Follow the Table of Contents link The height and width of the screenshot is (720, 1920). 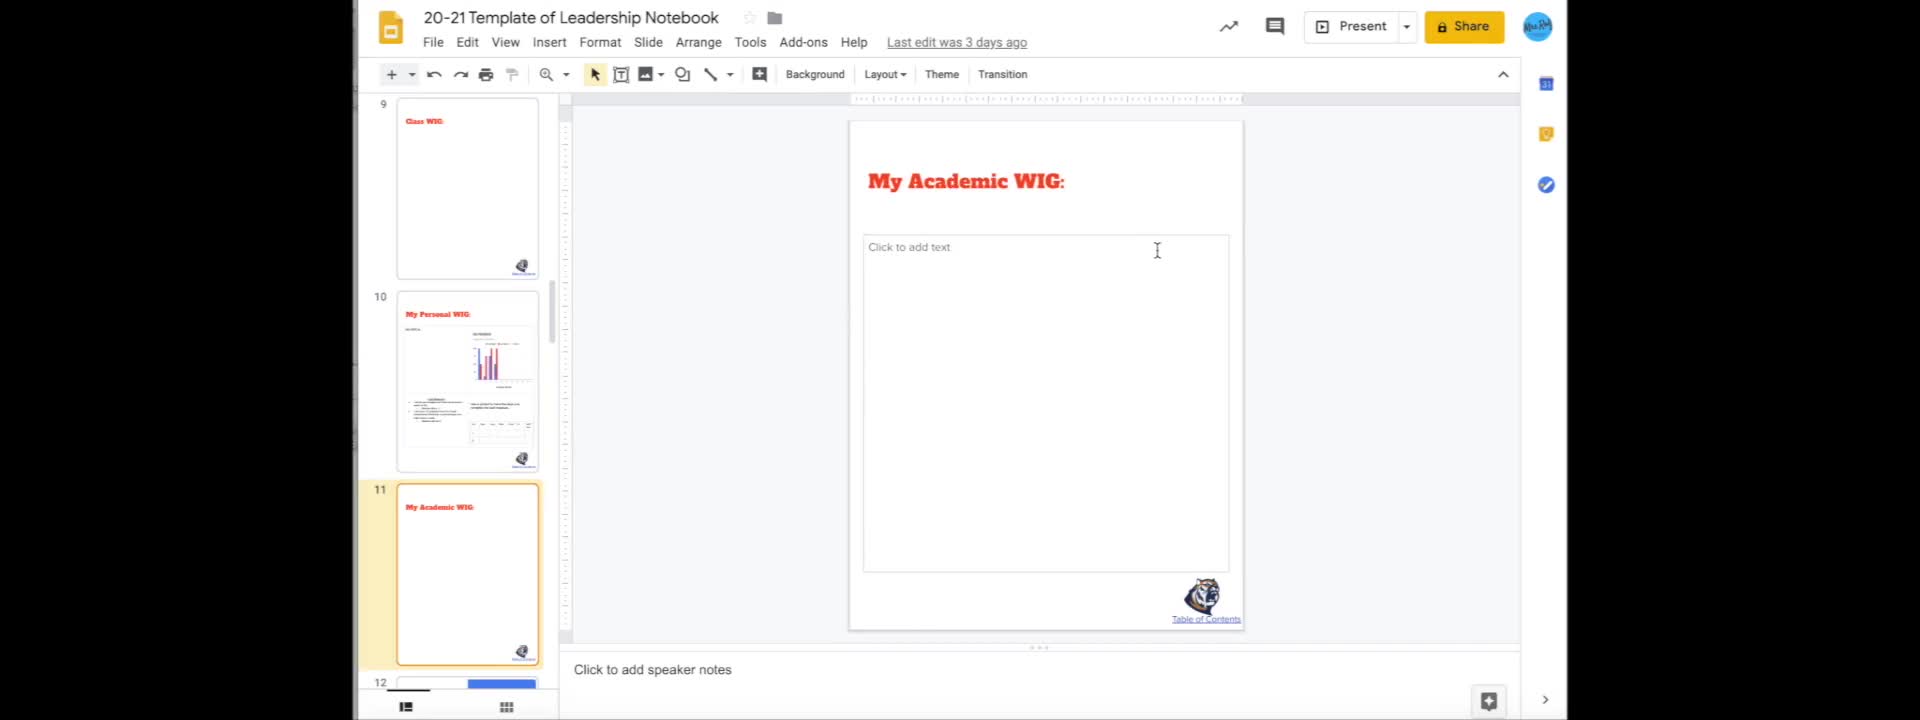[1206, 620]
